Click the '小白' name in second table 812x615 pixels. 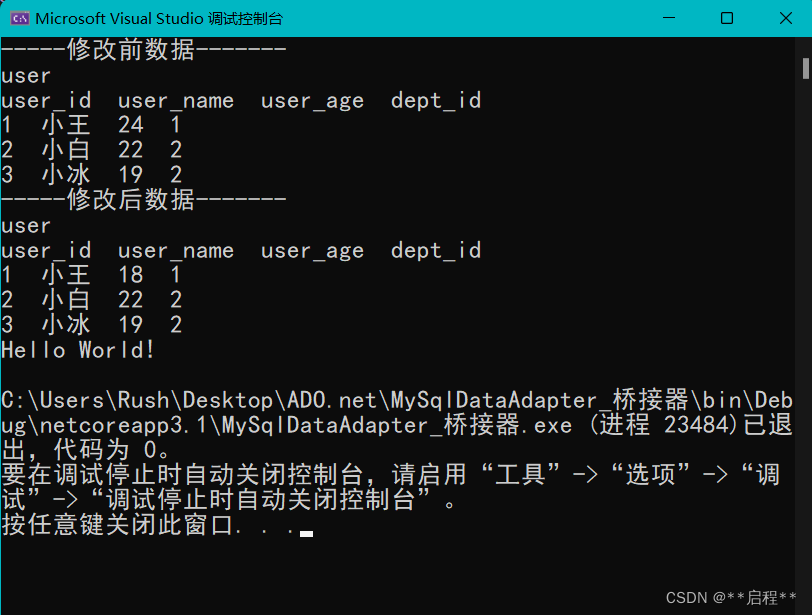66,300
